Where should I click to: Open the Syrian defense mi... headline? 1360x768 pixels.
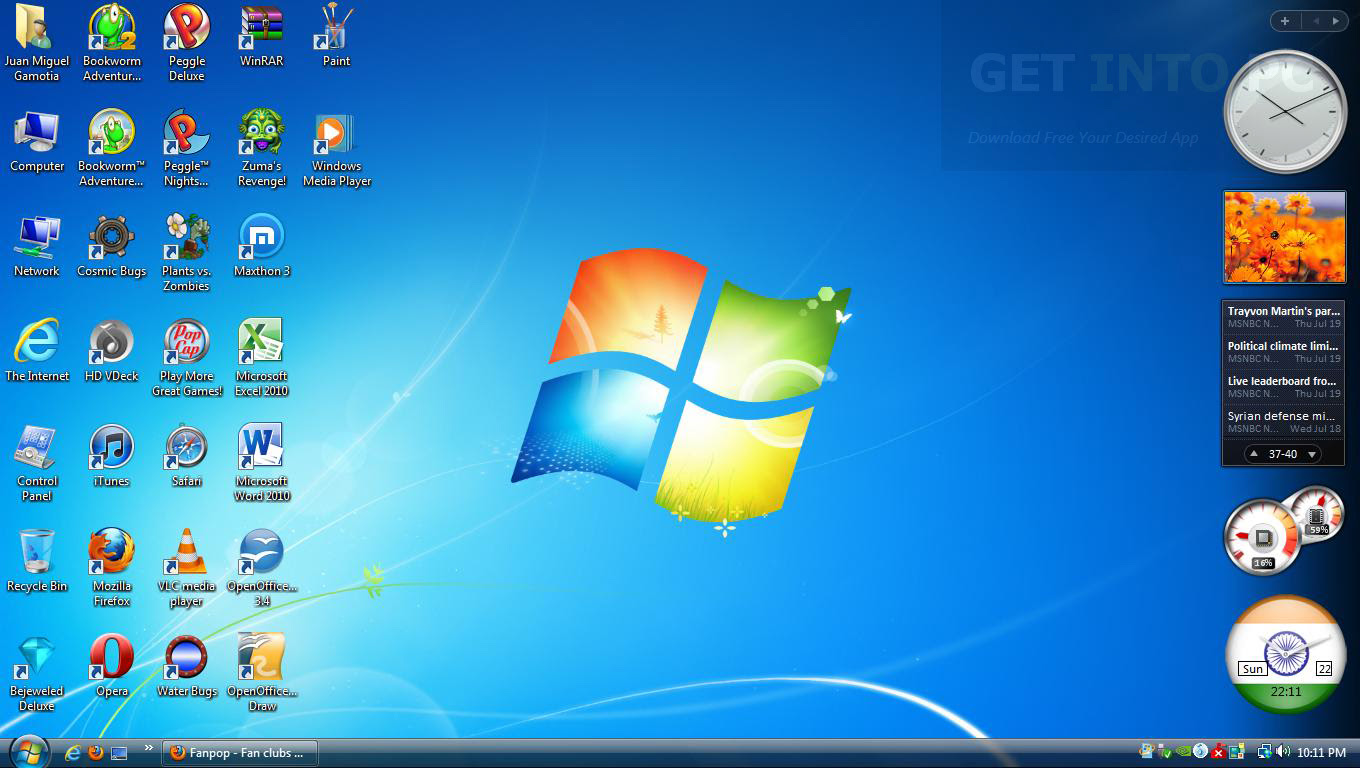(1284, 422)
